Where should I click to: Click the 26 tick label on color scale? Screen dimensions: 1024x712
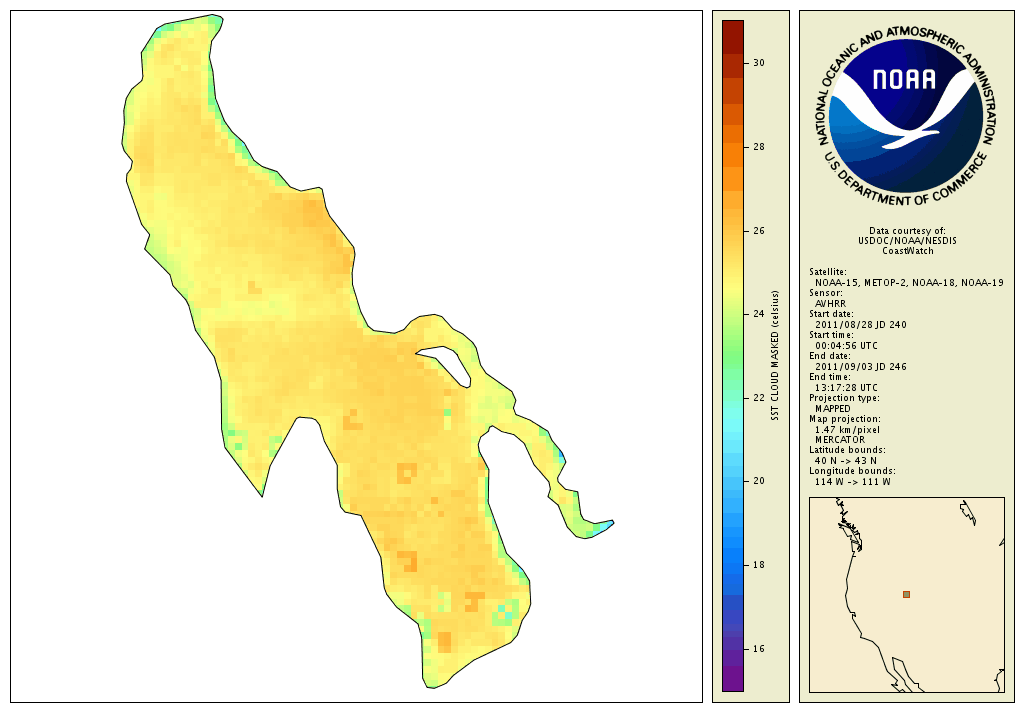pyautogui.click(x=759, y=231)
